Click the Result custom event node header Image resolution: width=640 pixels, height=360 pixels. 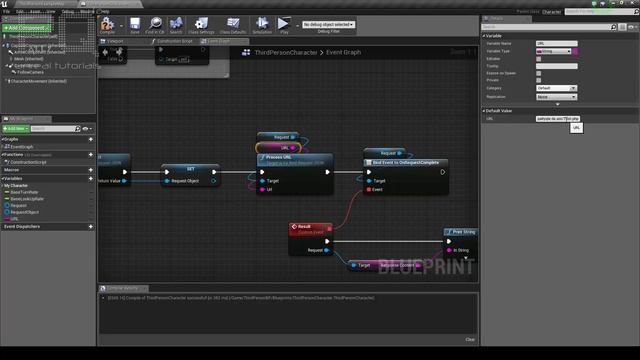311,229
